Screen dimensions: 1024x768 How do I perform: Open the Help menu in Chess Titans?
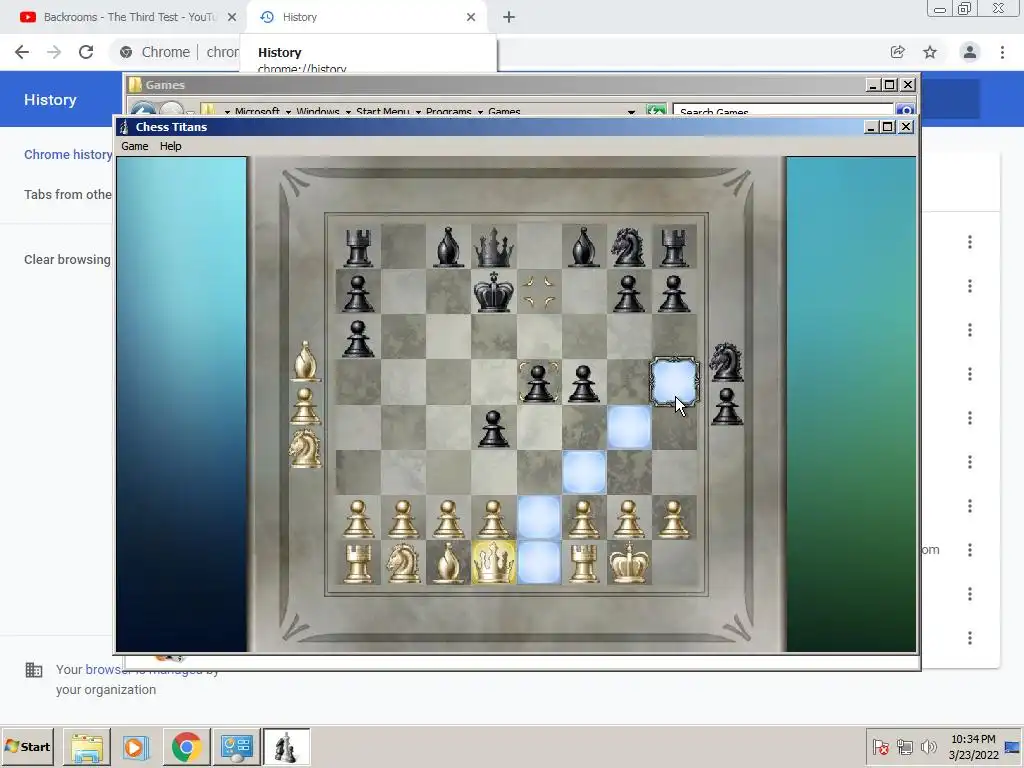click(x=170, y=146)
